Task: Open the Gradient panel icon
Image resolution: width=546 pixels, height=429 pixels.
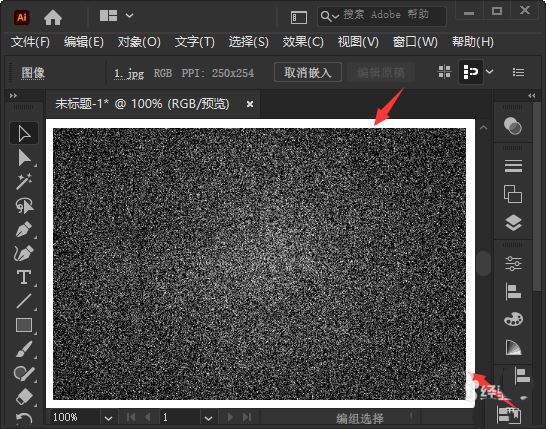Action: coord(513,348)
